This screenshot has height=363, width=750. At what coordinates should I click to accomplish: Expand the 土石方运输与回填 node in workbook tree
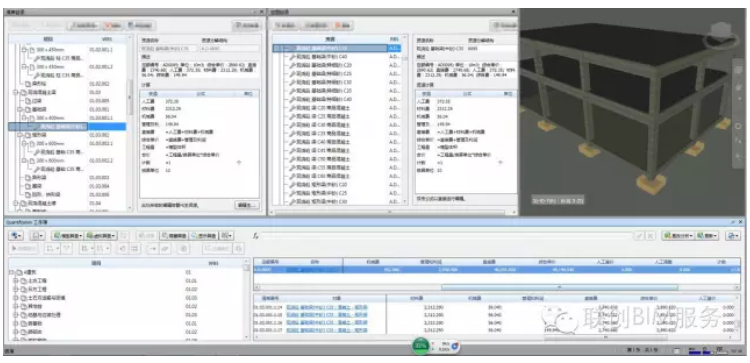(16, 297)
